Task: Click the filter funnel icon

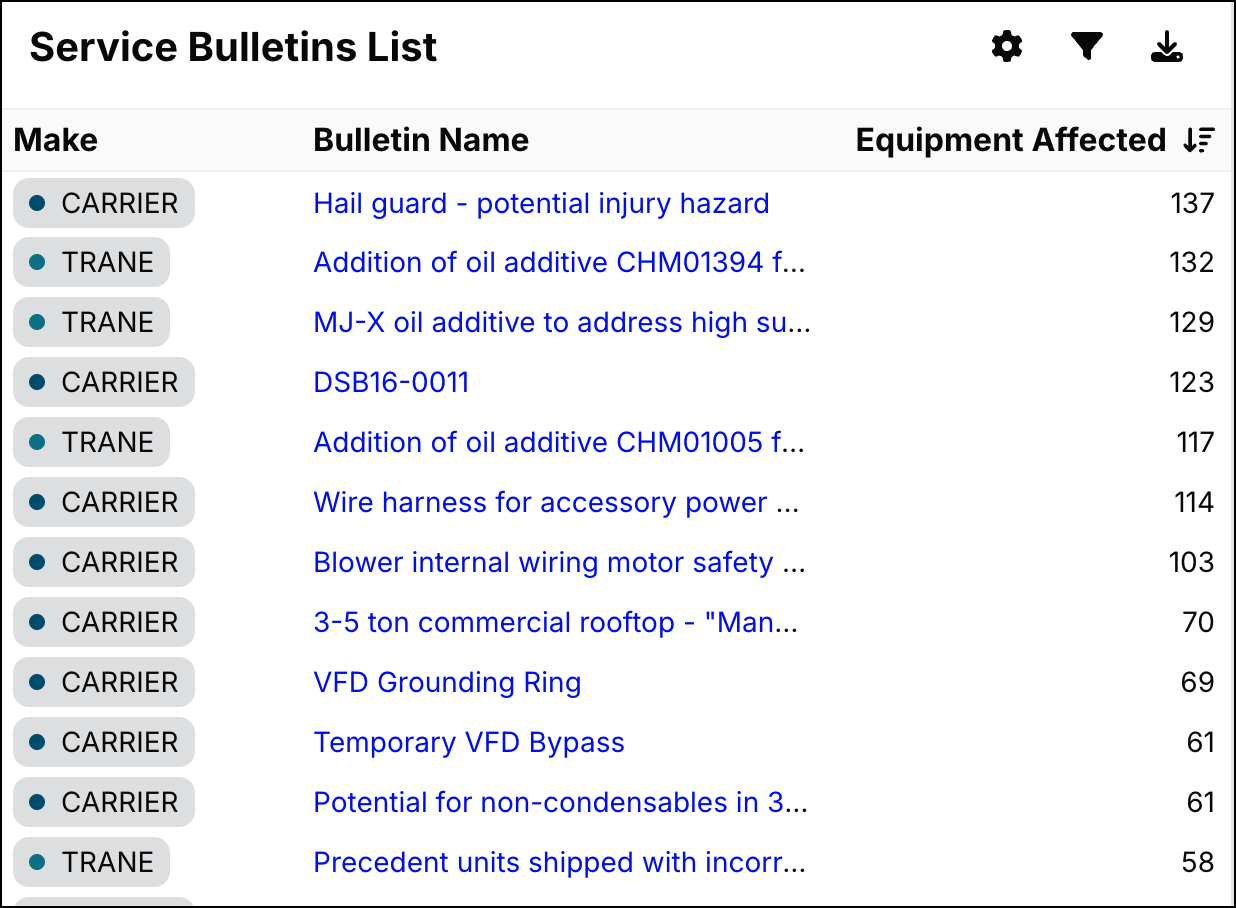Action: pos(1086,46)
